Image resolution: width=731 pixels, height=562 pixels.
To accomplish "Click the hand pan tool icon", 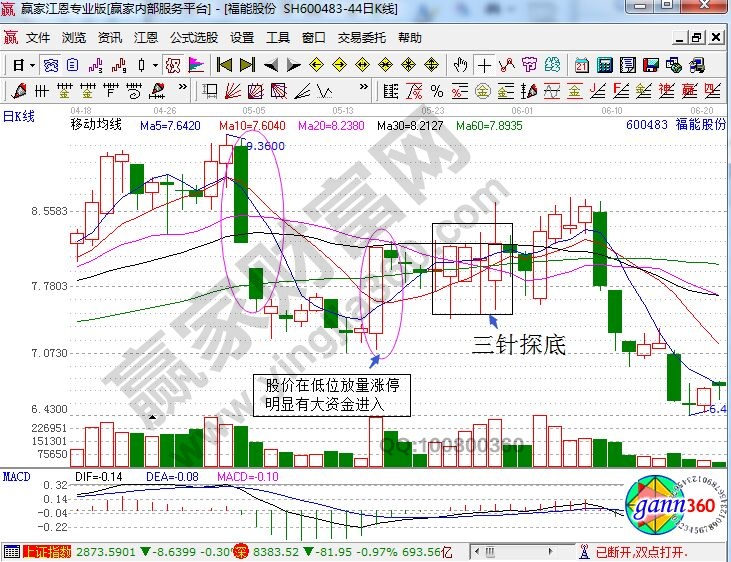I will tap(460, 65).
